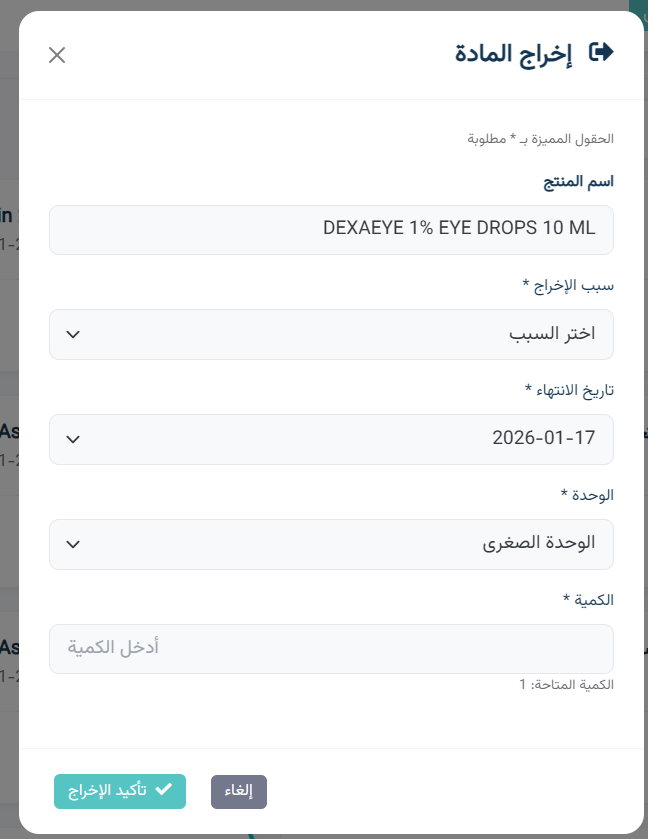This screenshot has height=839, width=648.
Task: Open the اختر السبب reason dropdown
Action: (x=331, y=334)
